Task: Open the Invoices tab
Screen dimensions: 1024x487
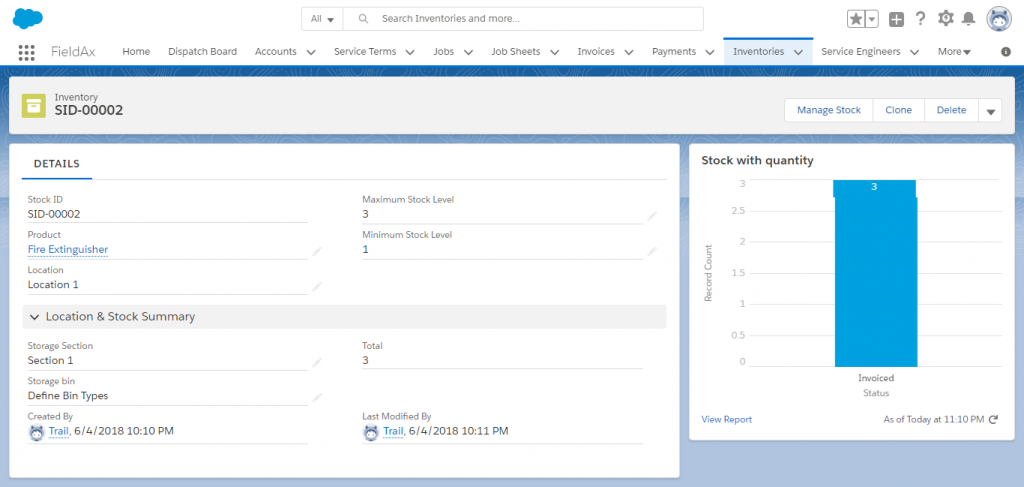Action: click(x=596, y=52)
